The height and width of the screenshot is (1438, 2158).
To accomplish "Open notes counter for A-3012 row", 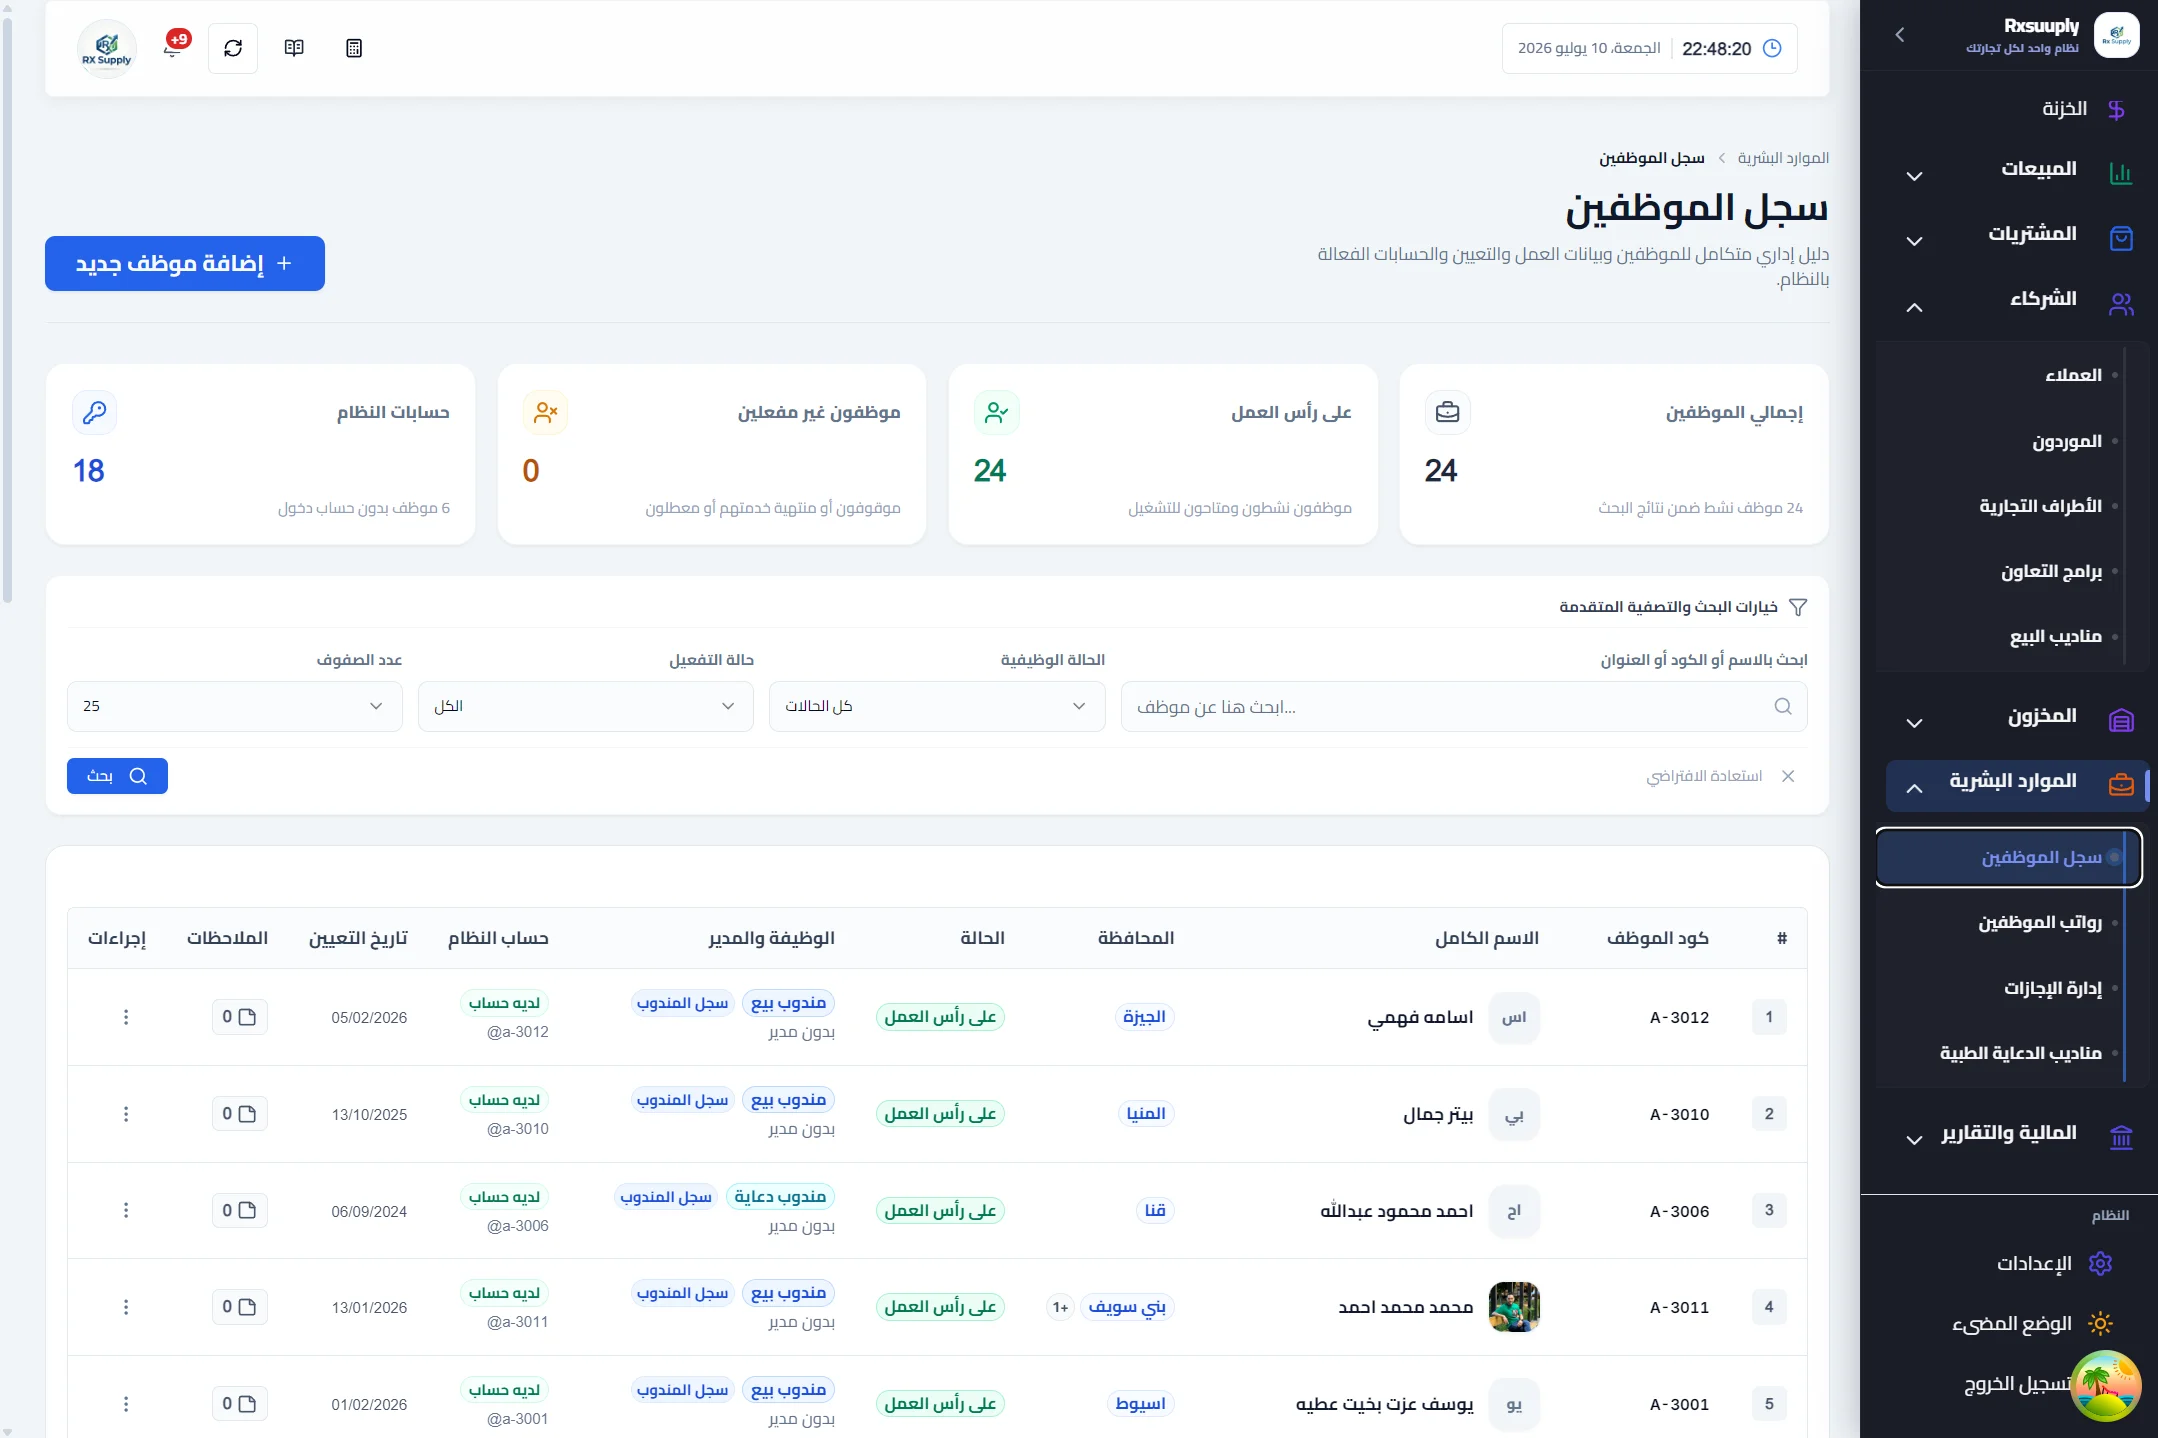I will [x=239, y=1017].
